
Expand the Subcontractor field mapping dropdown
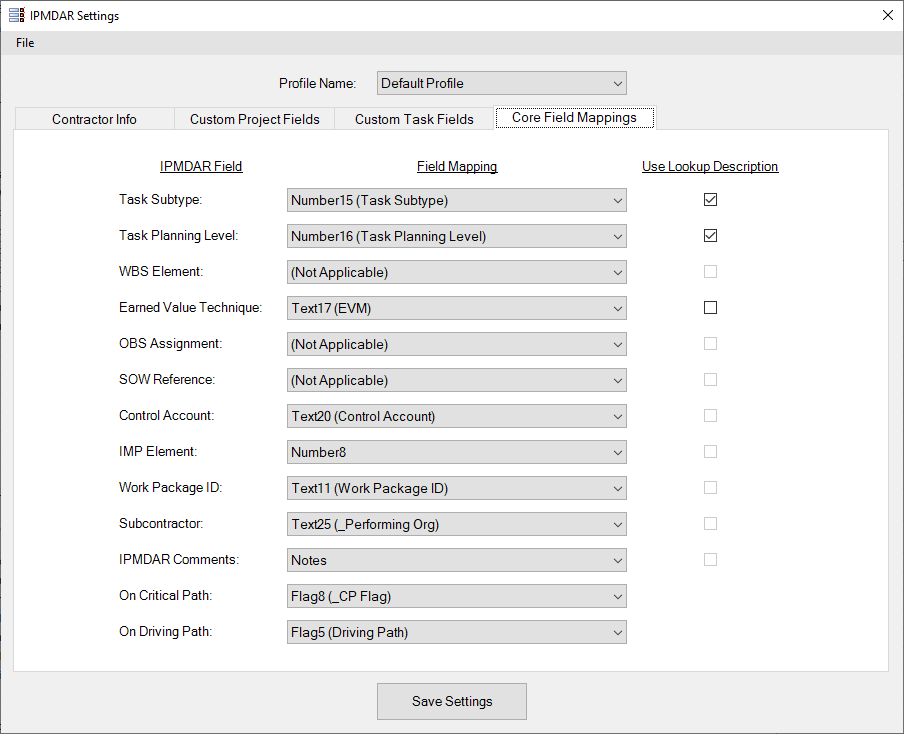tap(456, 524)
